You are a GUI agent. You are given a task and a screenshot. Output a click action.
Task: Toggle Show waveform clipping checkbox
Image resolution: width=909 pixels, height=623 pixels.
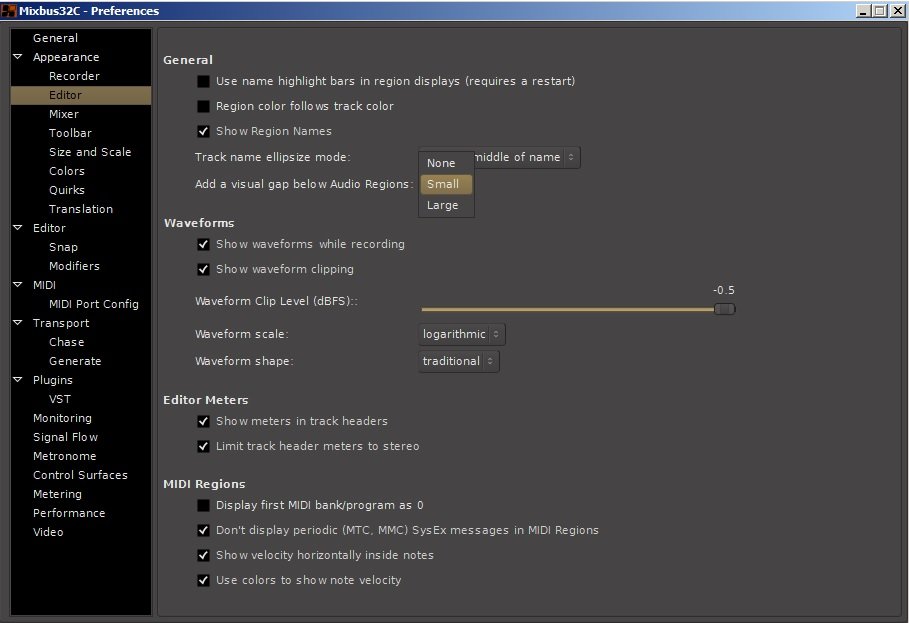tap(203, 269)
